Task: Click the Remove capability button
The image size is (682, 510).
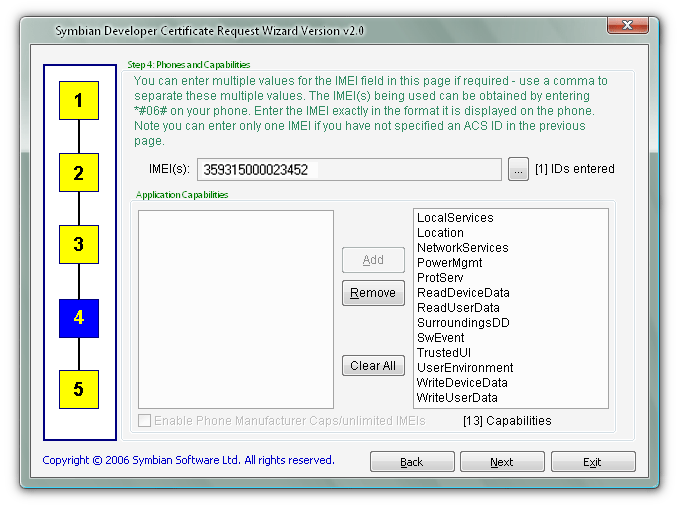Action: pyautogui.click(x=373, y=293)
